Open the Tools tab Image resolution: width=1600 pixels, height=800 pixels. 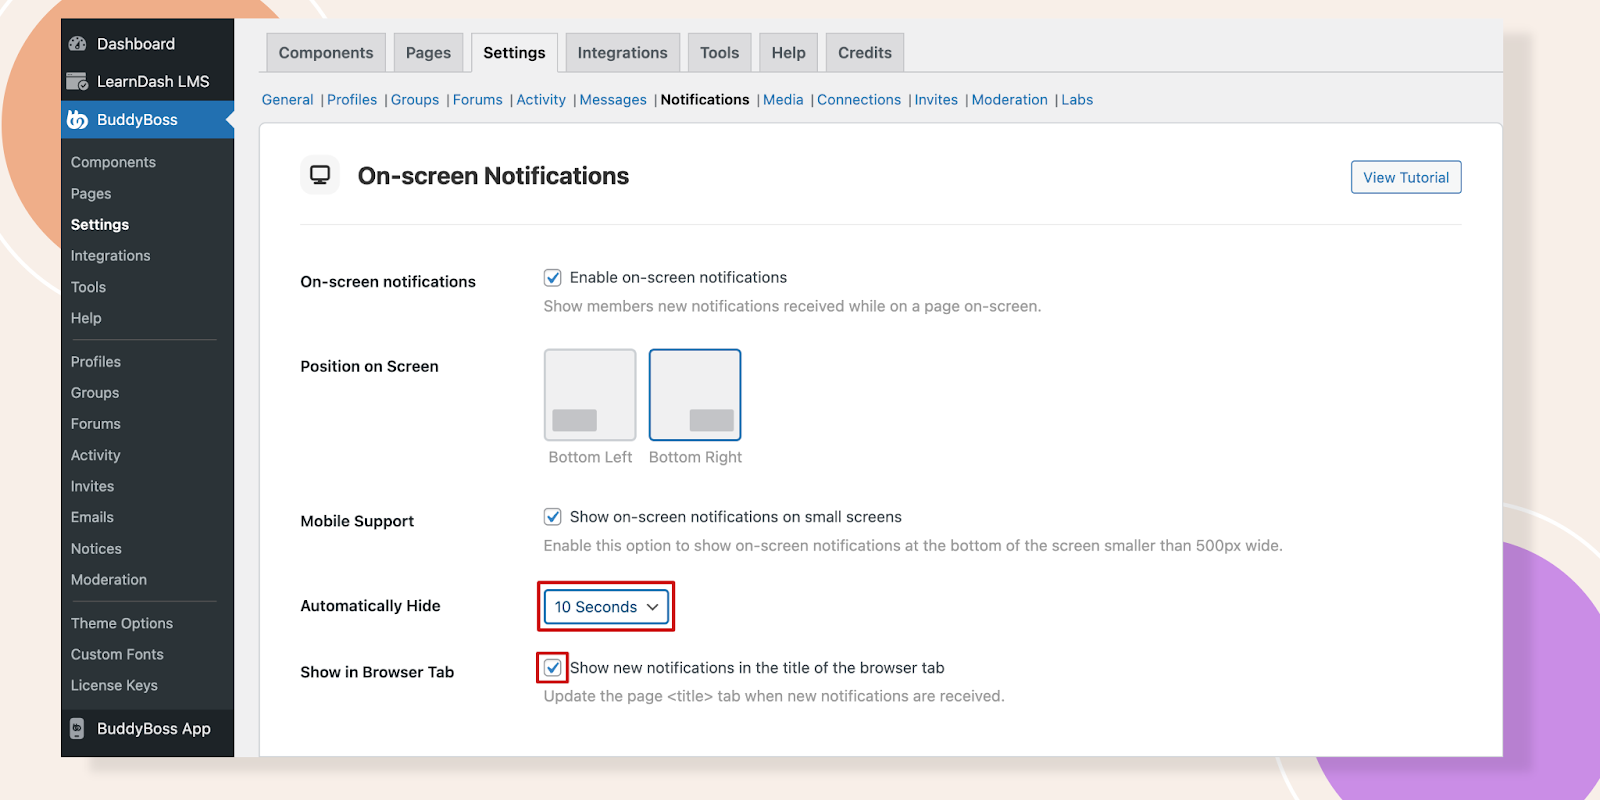[x=720, y=53]
